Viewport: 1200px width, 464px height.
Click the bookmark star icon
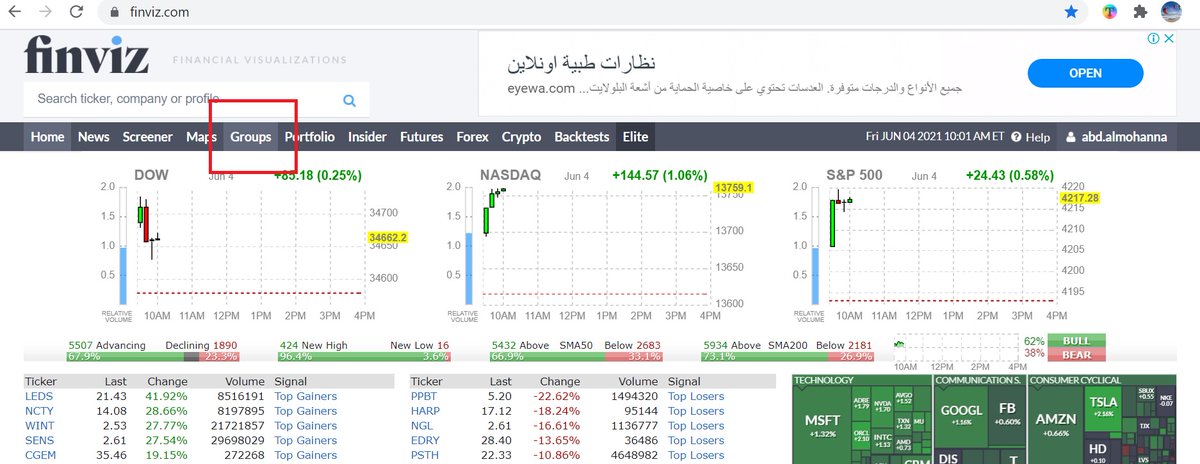tap(1071, 13)
